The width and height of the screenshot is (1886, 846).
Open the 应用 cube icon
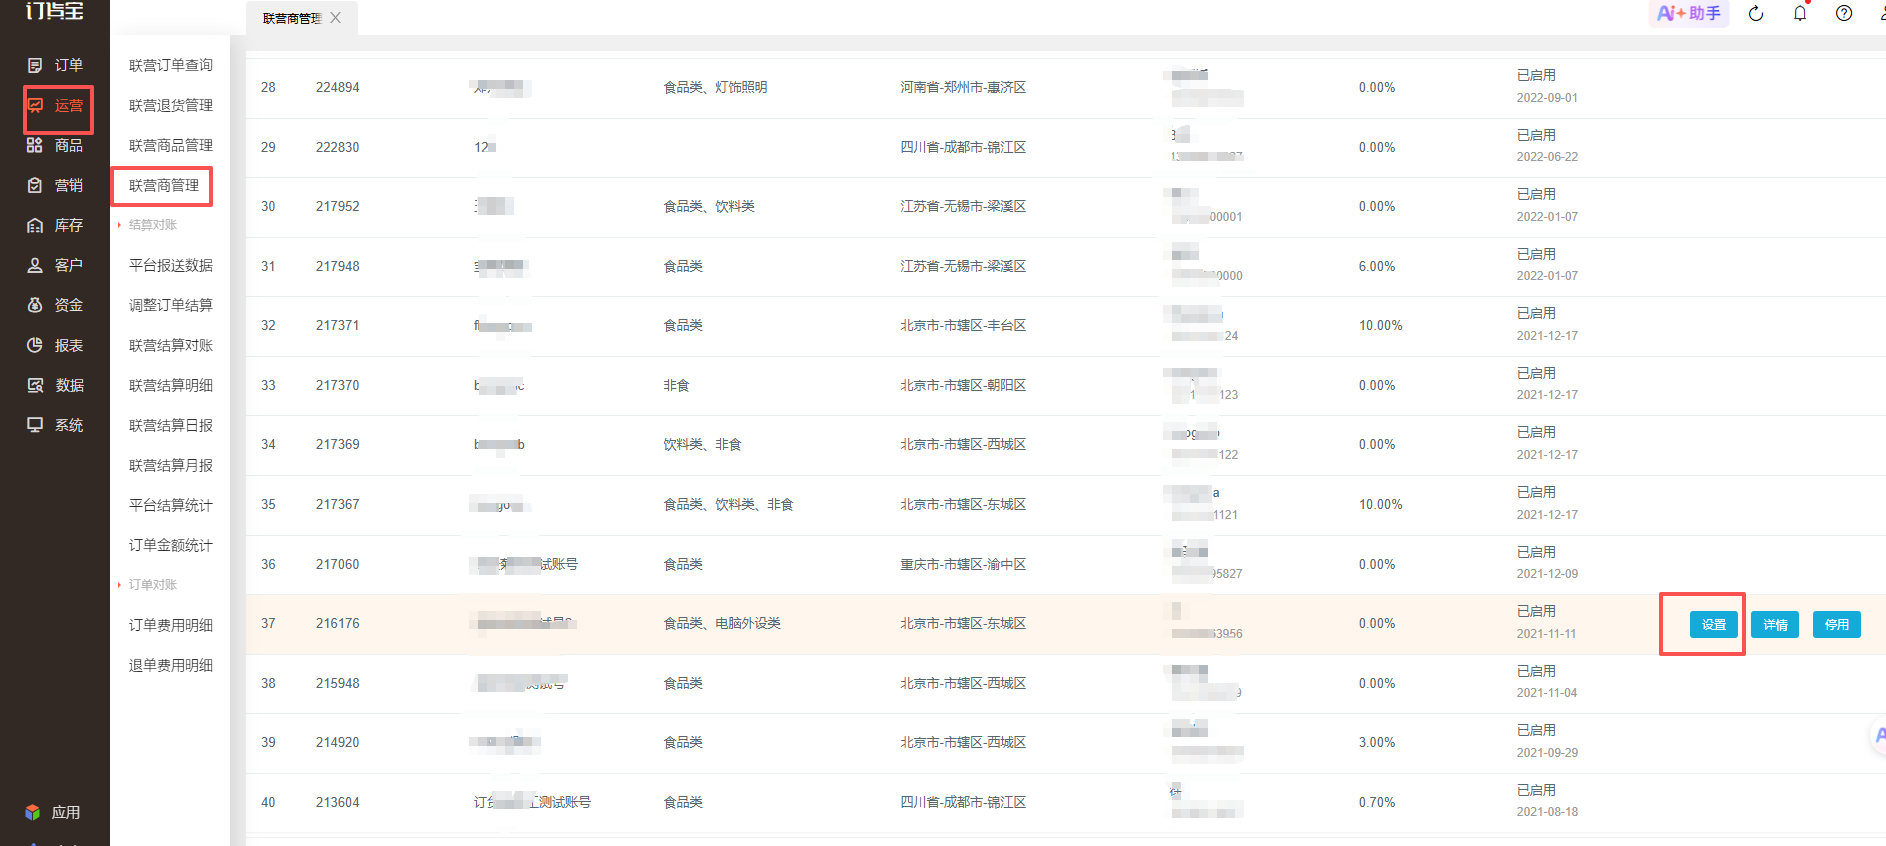coord(33,812)
